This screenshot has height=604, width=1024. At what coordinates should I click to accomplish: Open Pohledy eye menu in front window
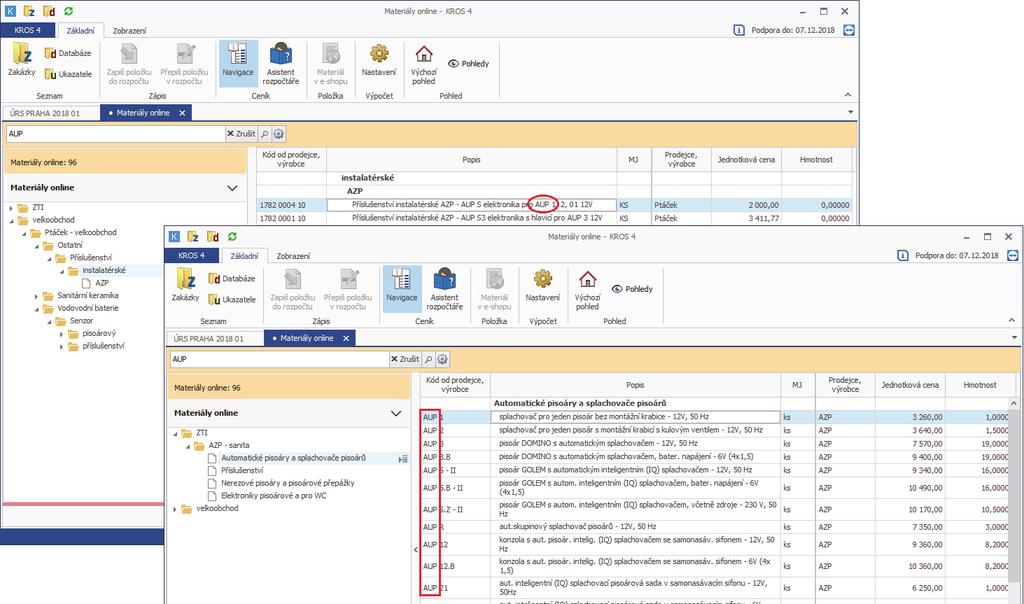(632, 289)
